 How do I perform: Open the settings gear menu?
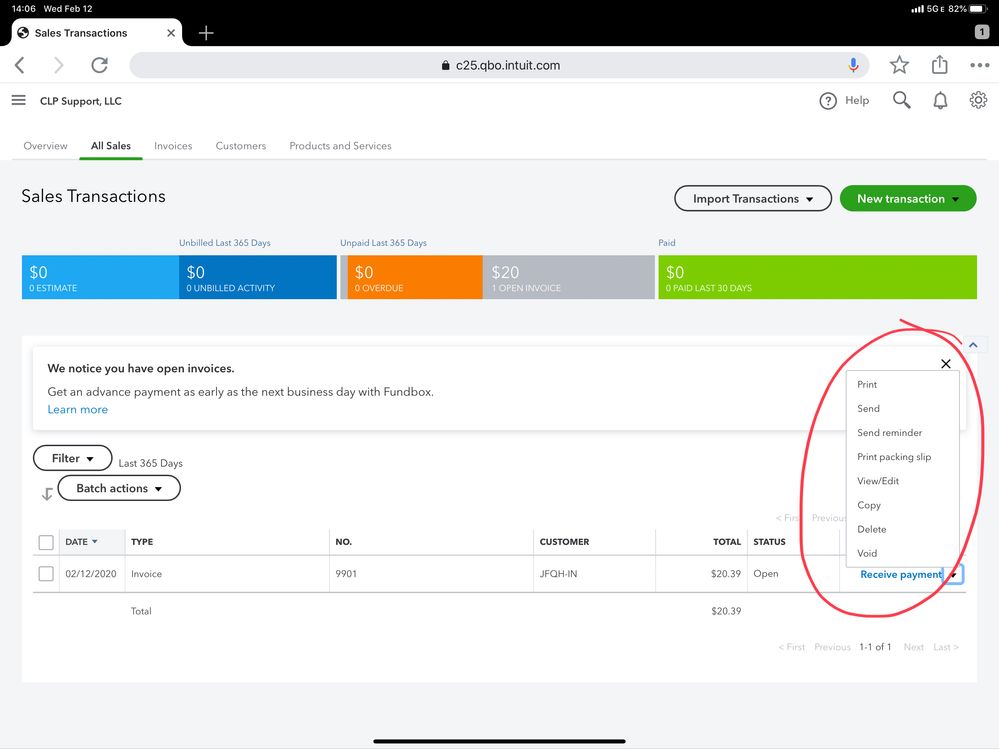tap(978, 100)
